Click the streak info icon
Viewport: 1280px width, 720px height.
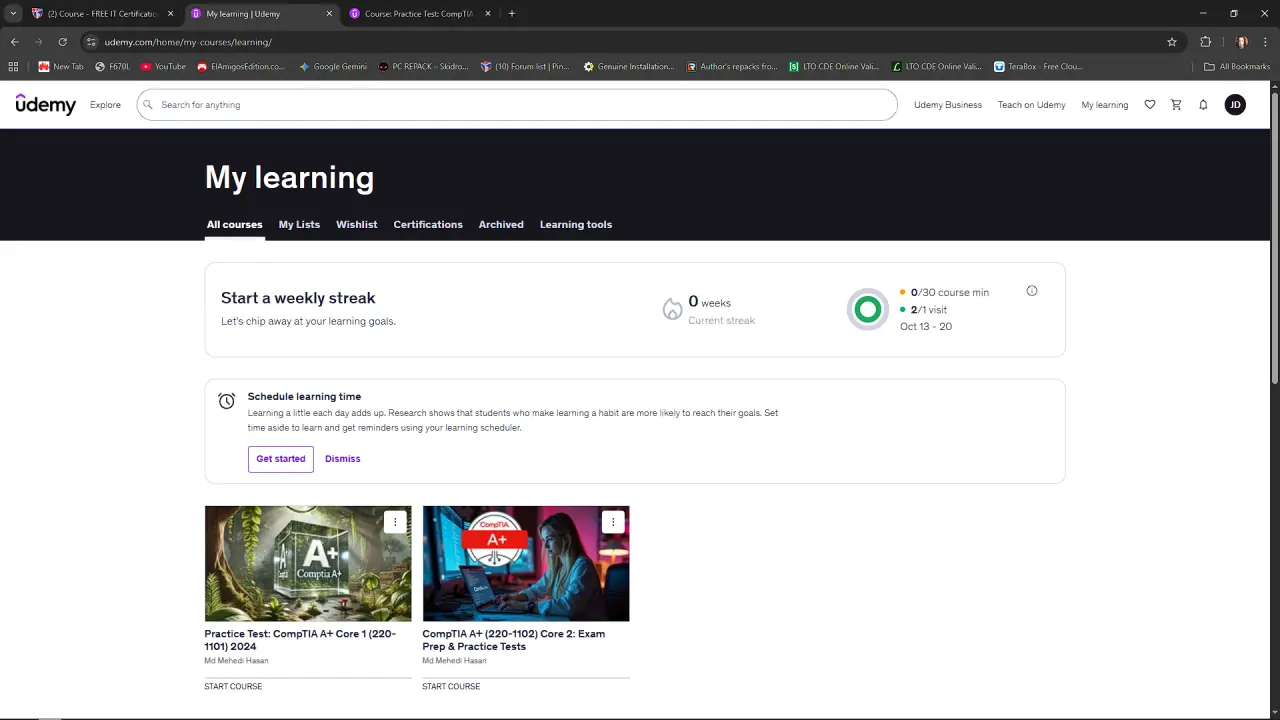pyautogui.click(x=1032, y=291)
